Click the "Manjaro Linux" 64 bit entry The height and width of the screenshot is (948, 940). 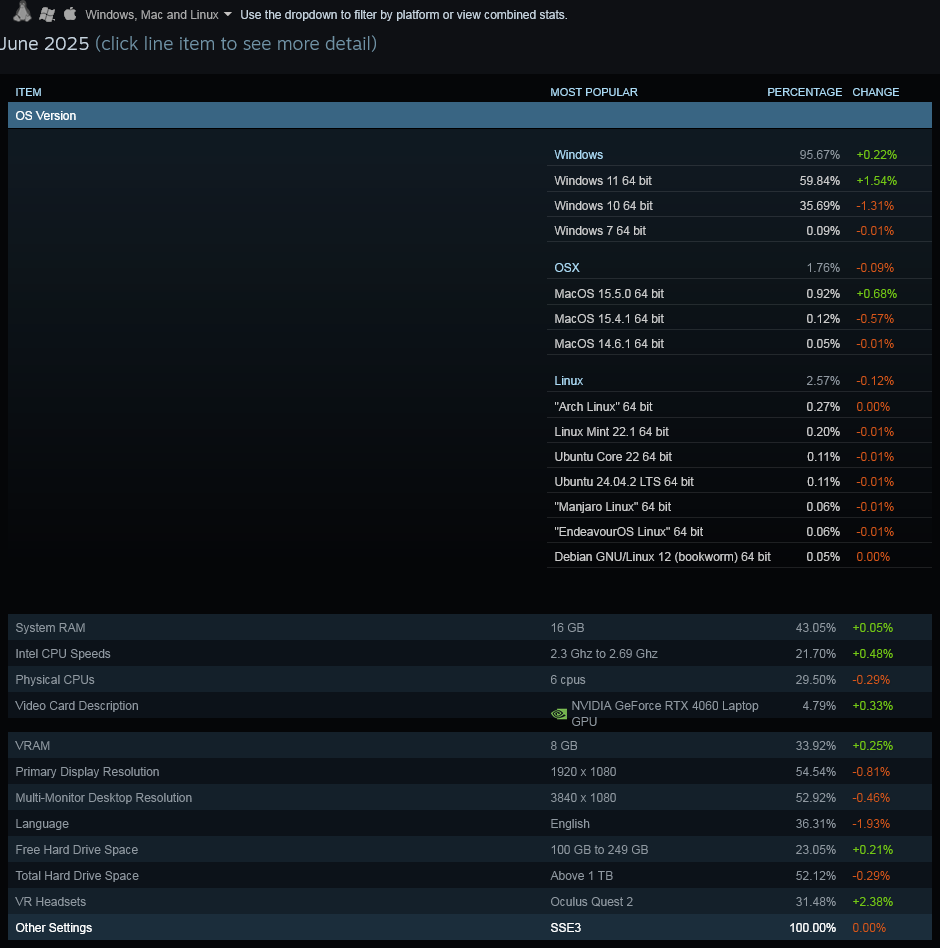pos(612,507)
